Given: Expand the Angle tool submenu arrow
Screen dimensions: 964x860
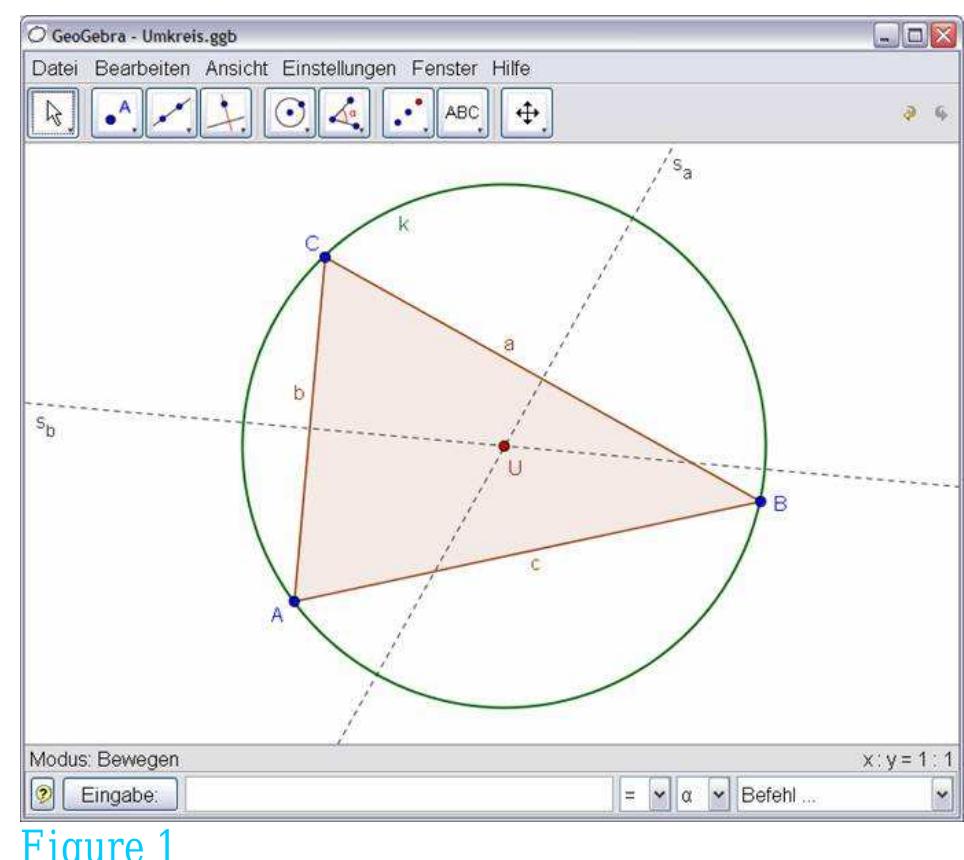Looking at the screenshot, I should pos(363,130).
